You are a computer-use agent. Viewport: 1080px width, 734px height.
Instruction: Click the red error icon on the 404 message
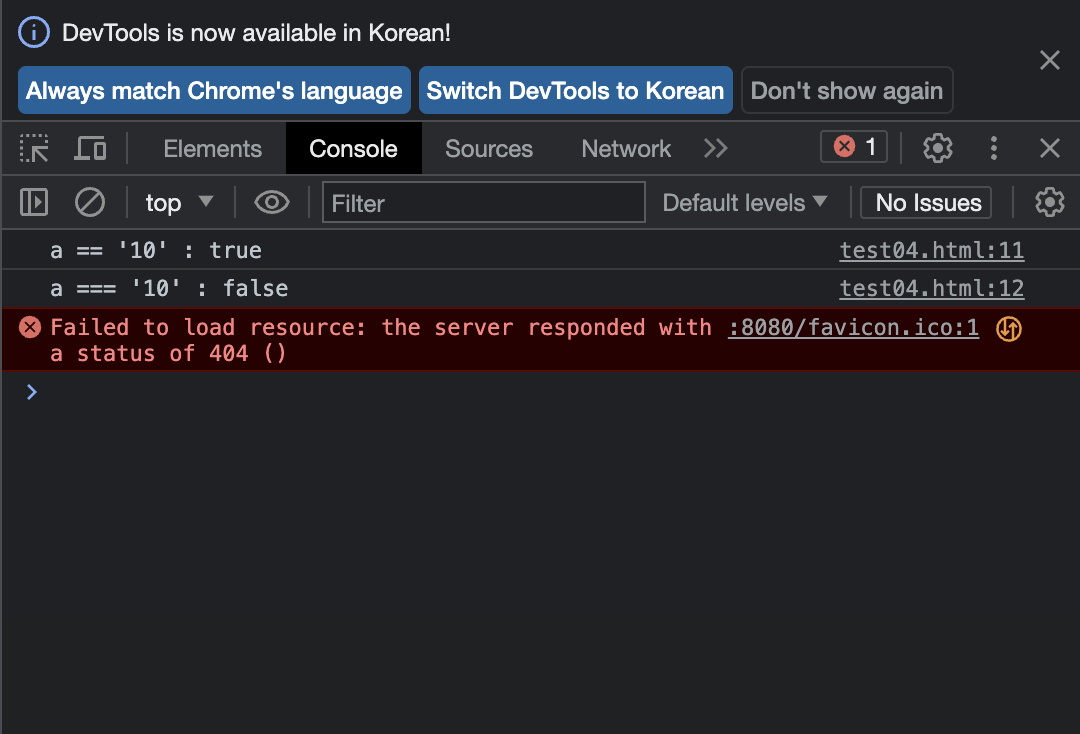(30, 327)
